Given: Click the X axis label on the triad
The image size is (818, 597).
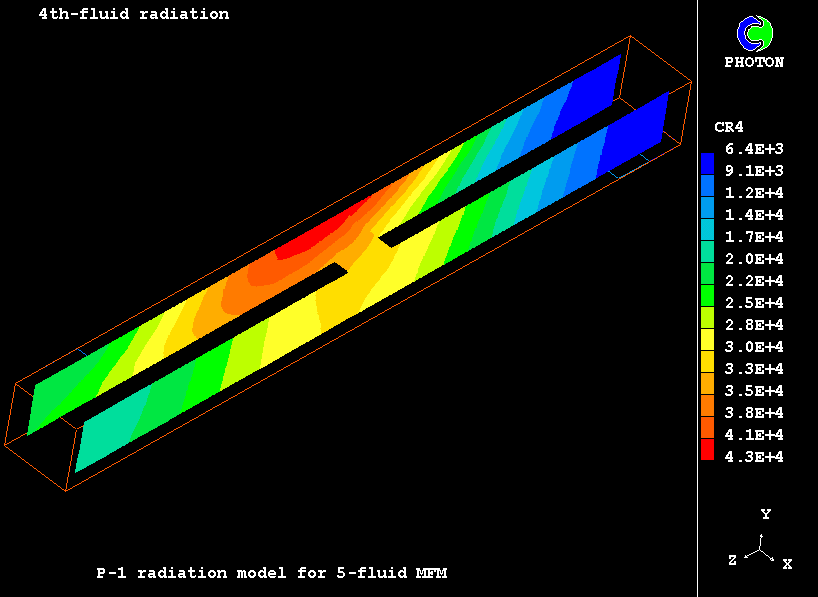Looking at the screenshot, I should point(787,564).
